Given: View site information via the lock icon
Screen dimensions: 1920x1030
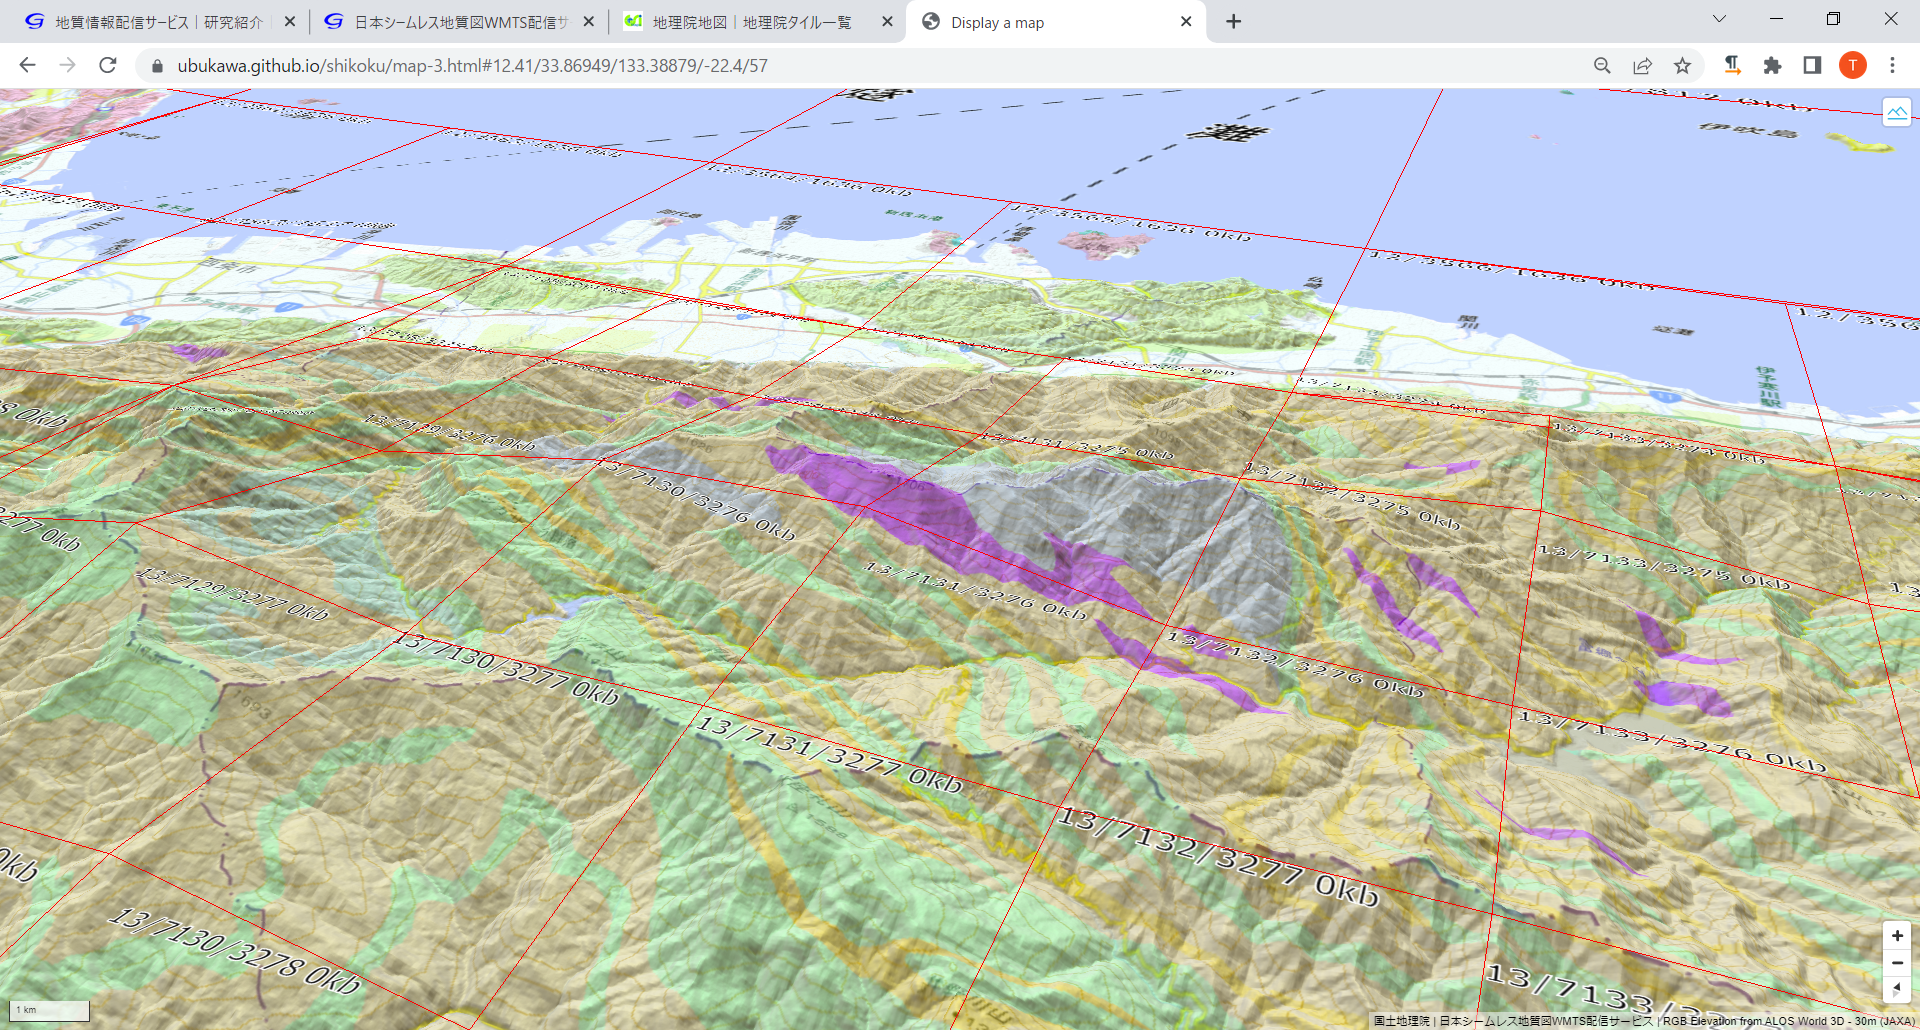Looking at the screenshot, I should tap(156, 66).
